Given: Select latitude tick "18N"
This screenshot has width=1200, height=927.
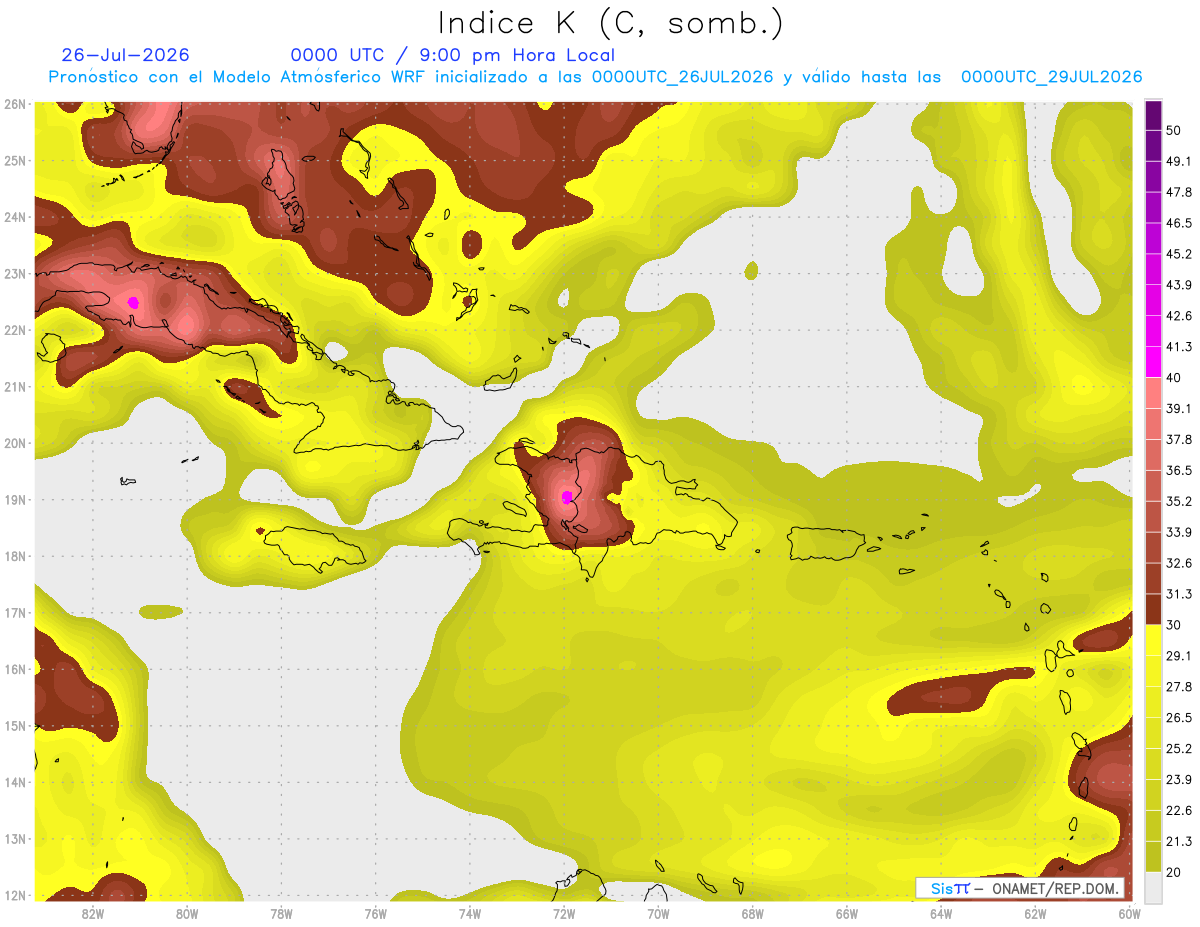Looking at the screenshot, I should coord(14,556).
